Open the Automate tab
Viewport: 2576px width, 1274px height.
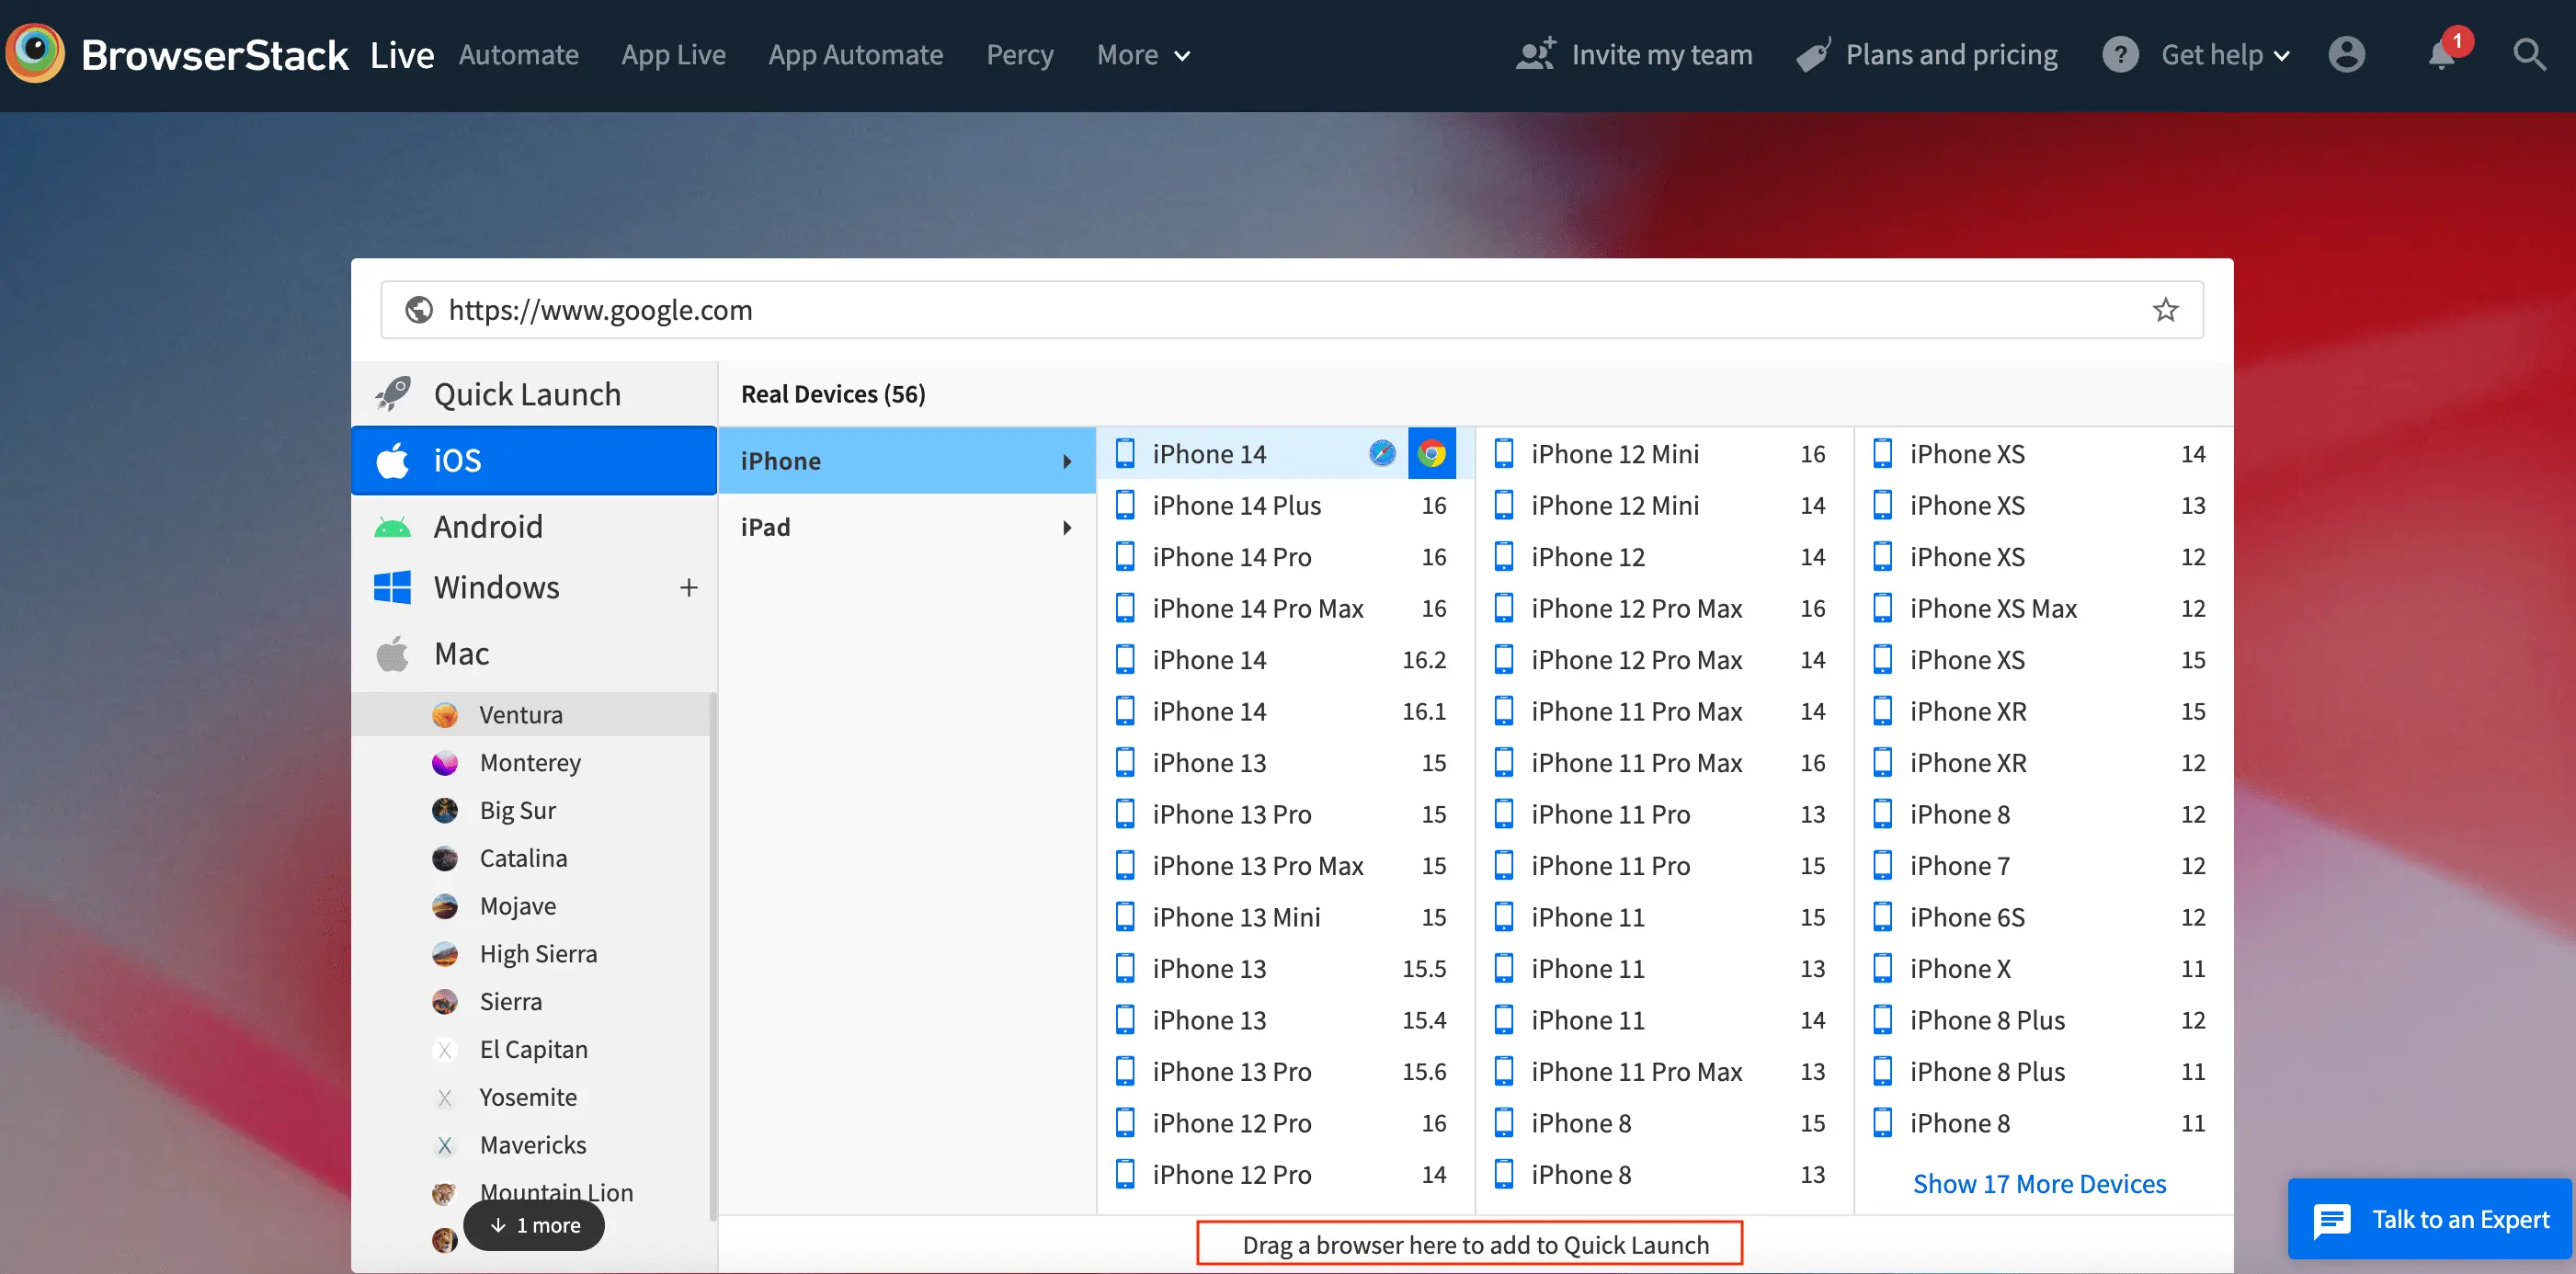pos(518,54)
